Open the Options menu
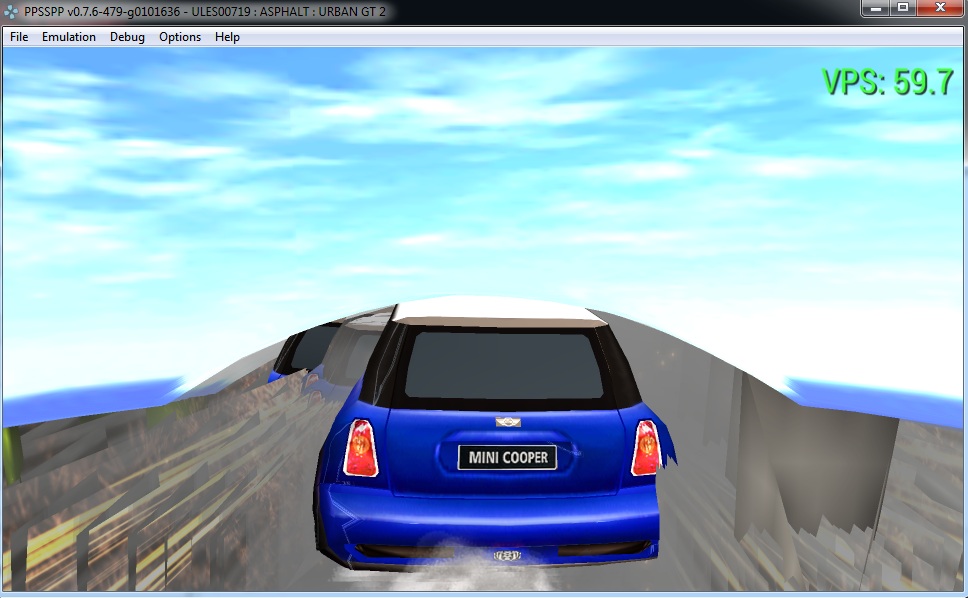The height and width of the screenshot is (598, 968). tap(180, 37)
